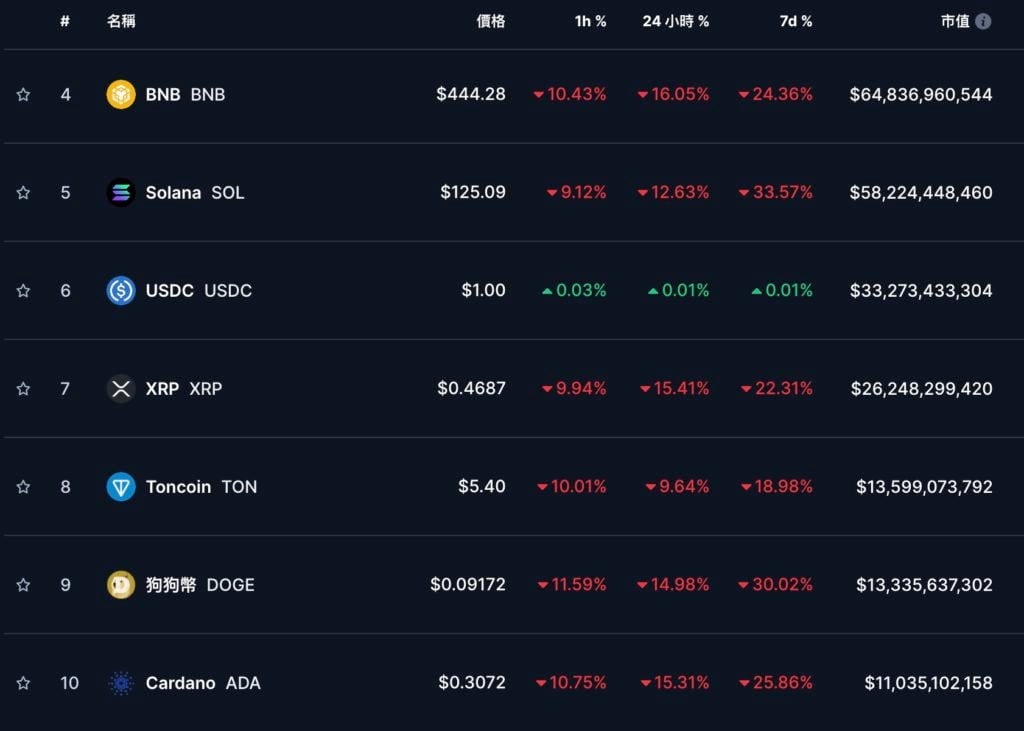Toggle the watchlist star for BNB
Viewport: 1024px width, 731px height.
pyautogui.click(x=23, y=94)
